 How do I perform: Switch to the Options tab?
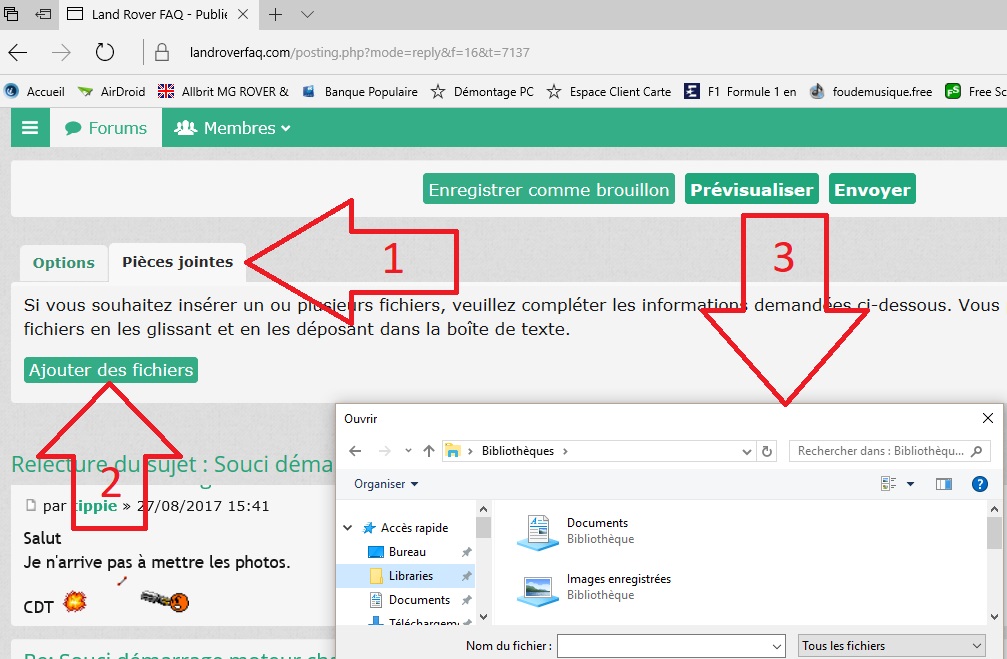coord(64,263)
